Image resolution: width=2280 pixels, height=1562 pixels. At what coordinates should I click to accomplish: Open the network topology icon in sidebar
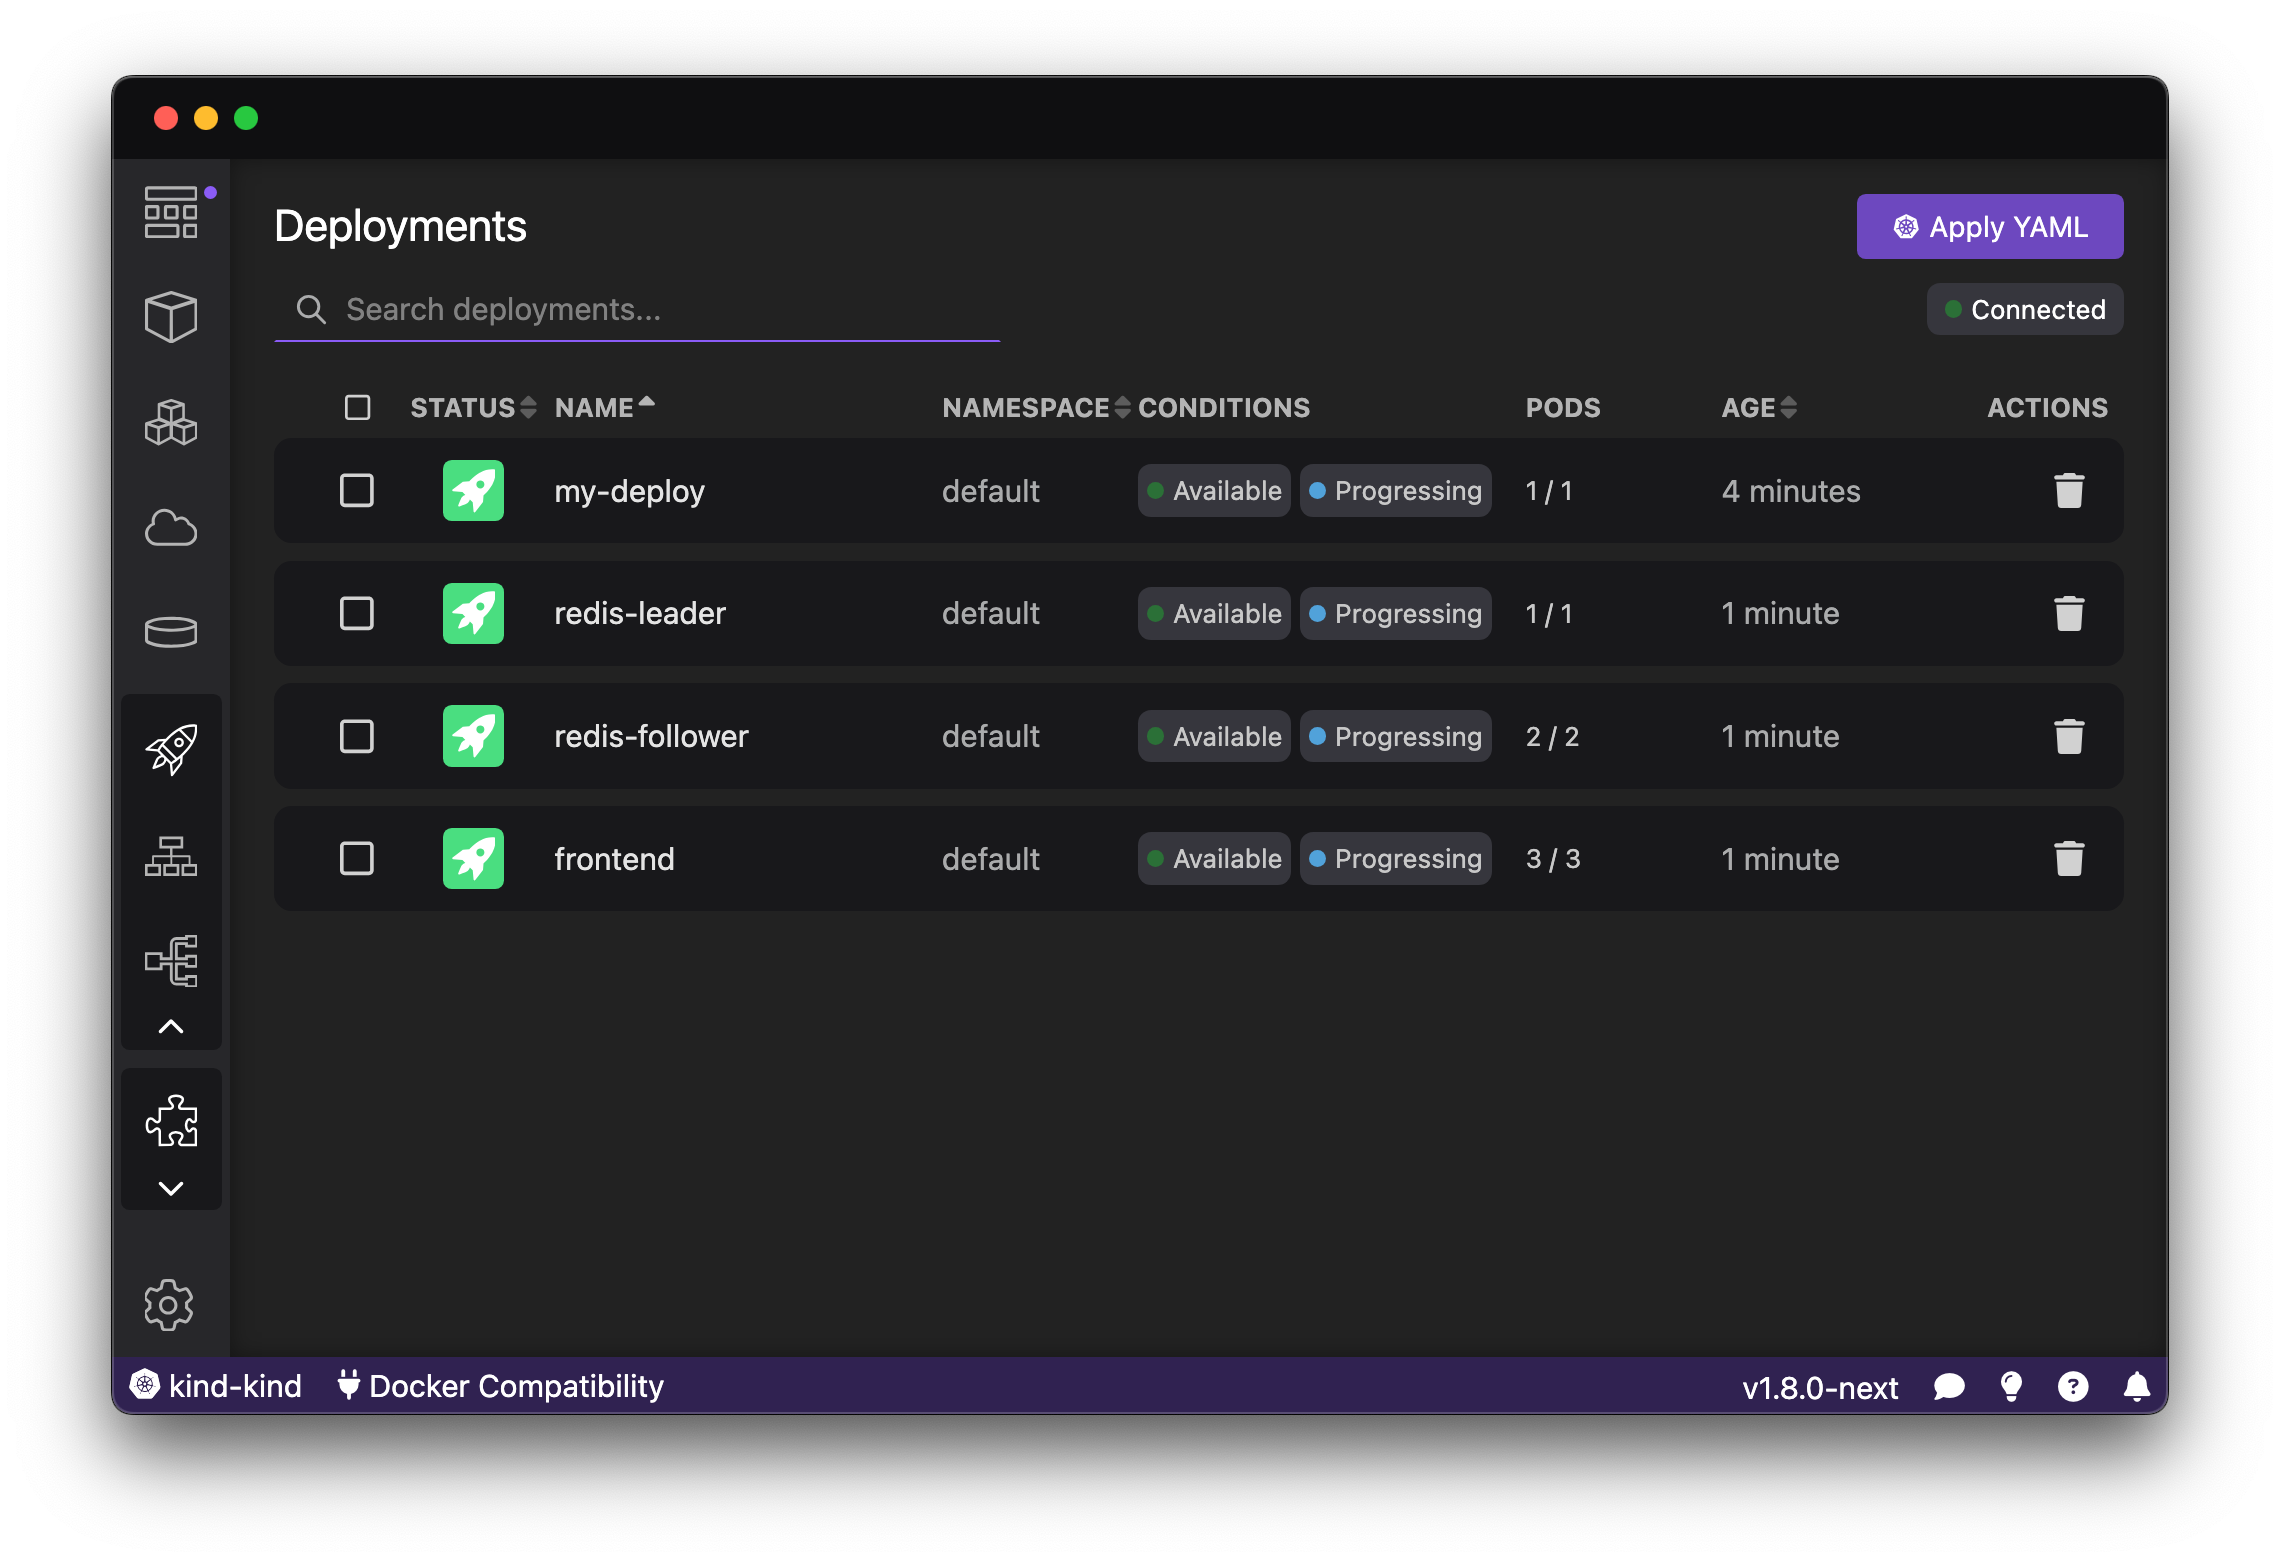[171, 961]
